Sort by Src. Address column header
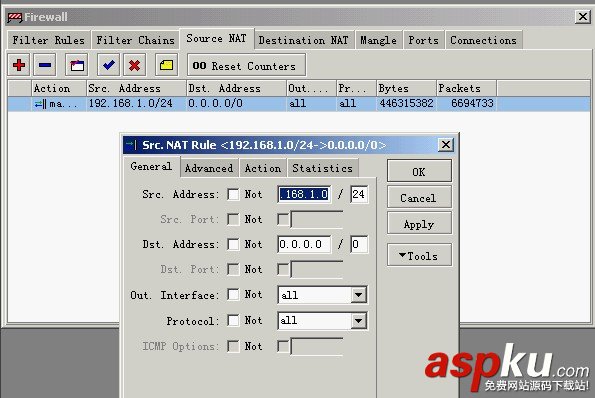This screenshot has height=398, width=595. pos(136,88)
